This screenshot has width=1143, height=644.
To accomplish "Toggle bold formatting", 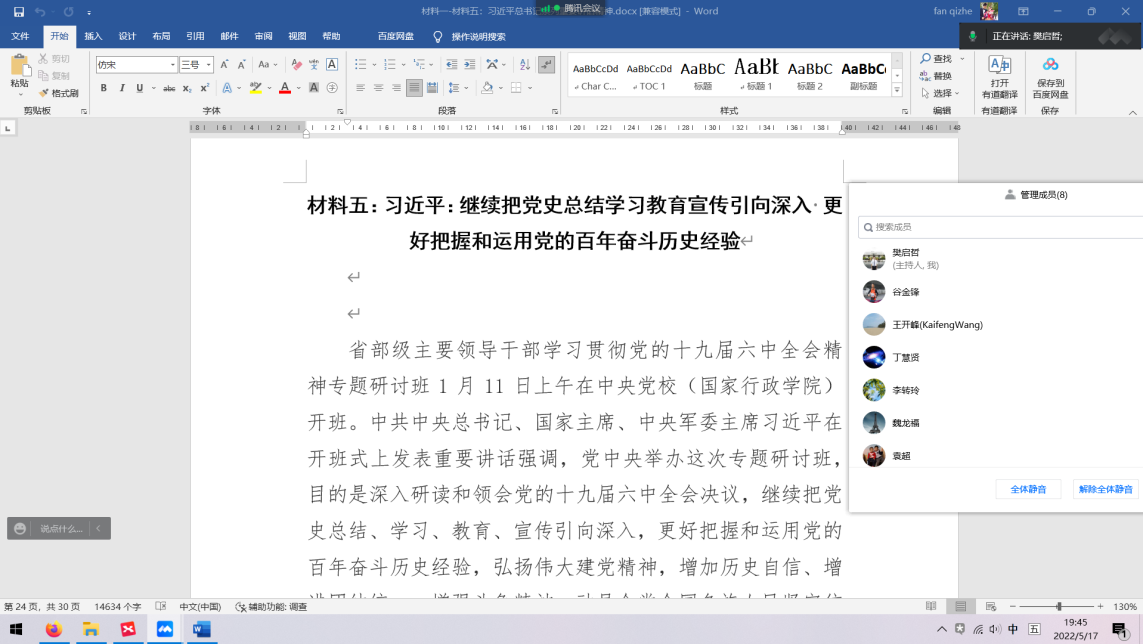I will coord(104,88).
